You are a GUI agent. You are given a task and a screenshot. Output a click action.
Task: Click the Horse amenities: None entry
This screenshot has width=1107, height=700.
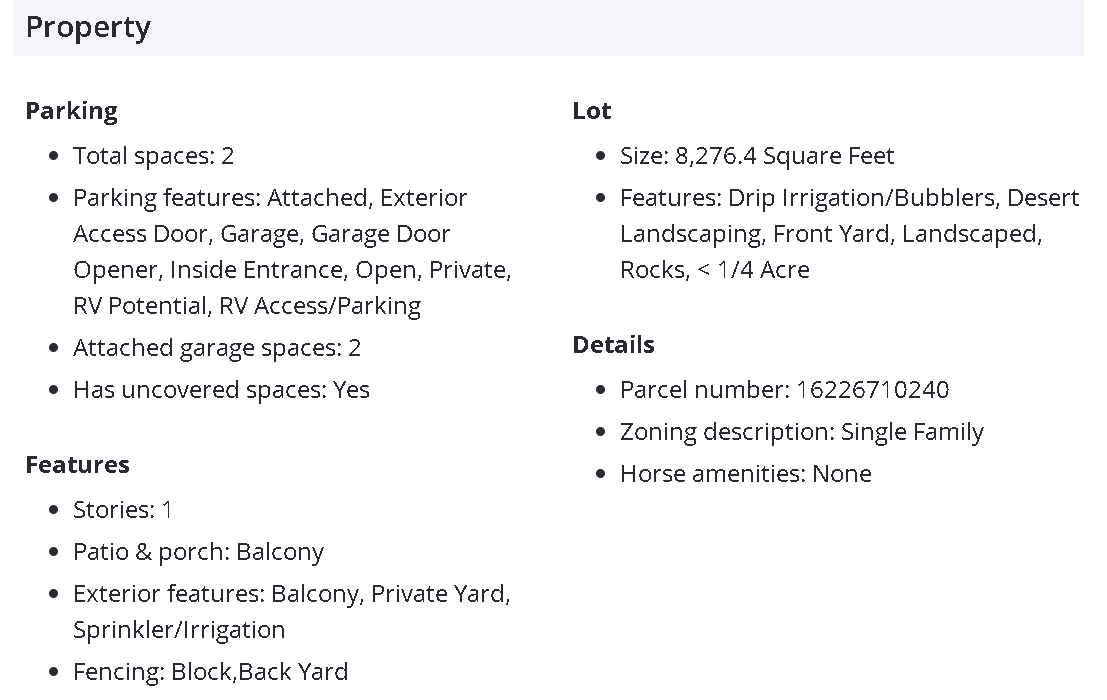point(745,473)
